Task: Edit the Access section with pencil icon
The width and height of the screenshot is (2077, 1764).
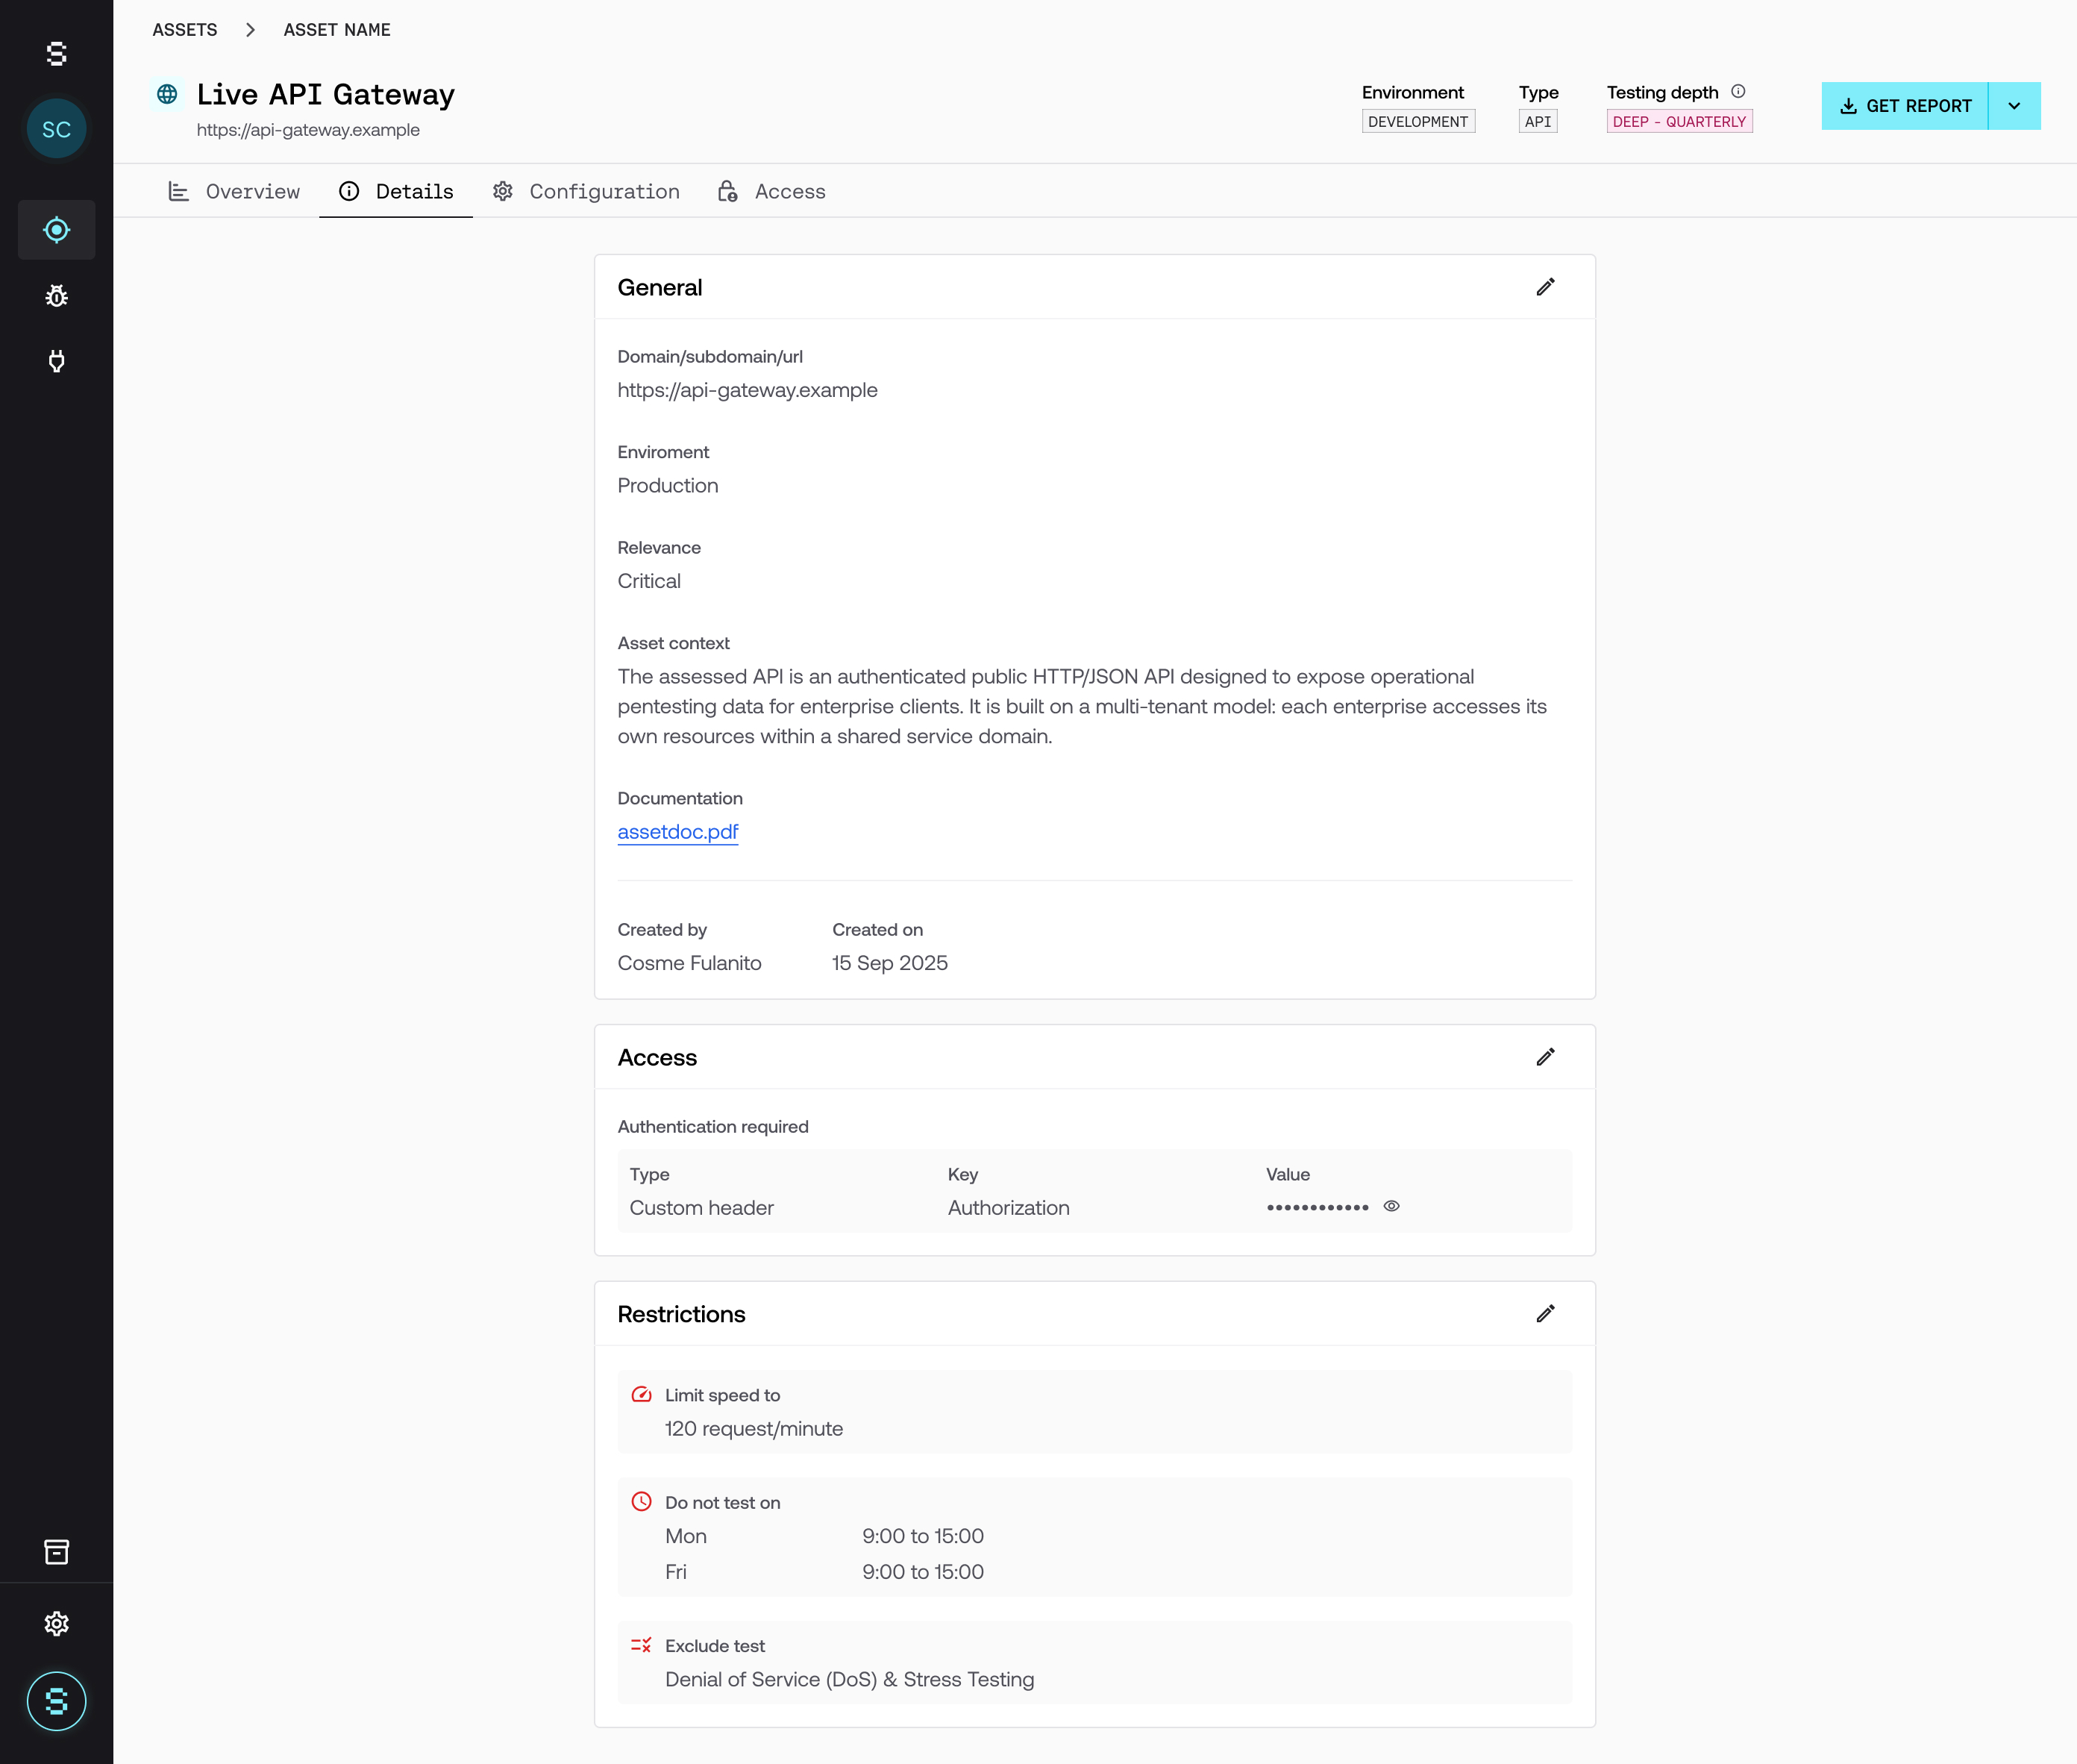Action: click(x=1545, y=1057)
